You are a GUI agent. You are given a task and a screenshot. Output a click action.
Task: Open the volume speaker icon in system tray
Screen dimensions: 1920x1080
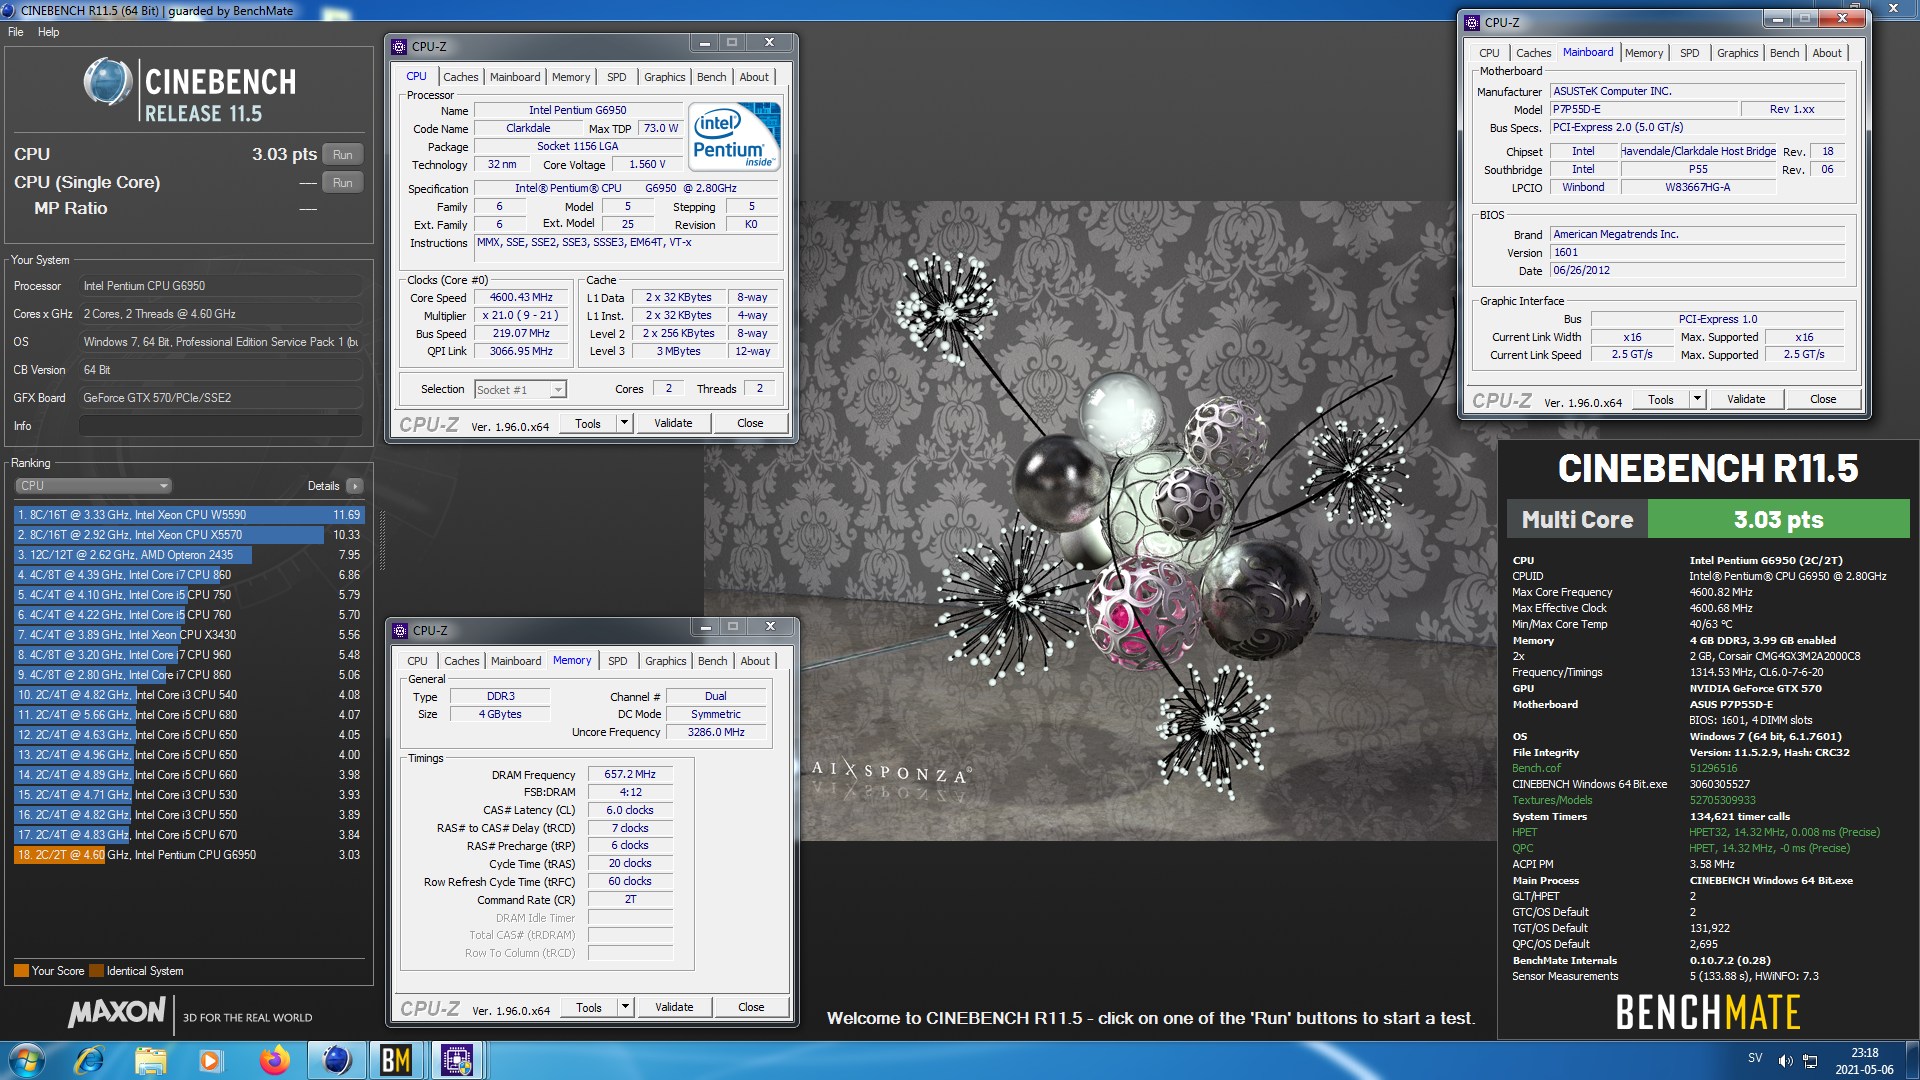(x=1785, y=1060)
